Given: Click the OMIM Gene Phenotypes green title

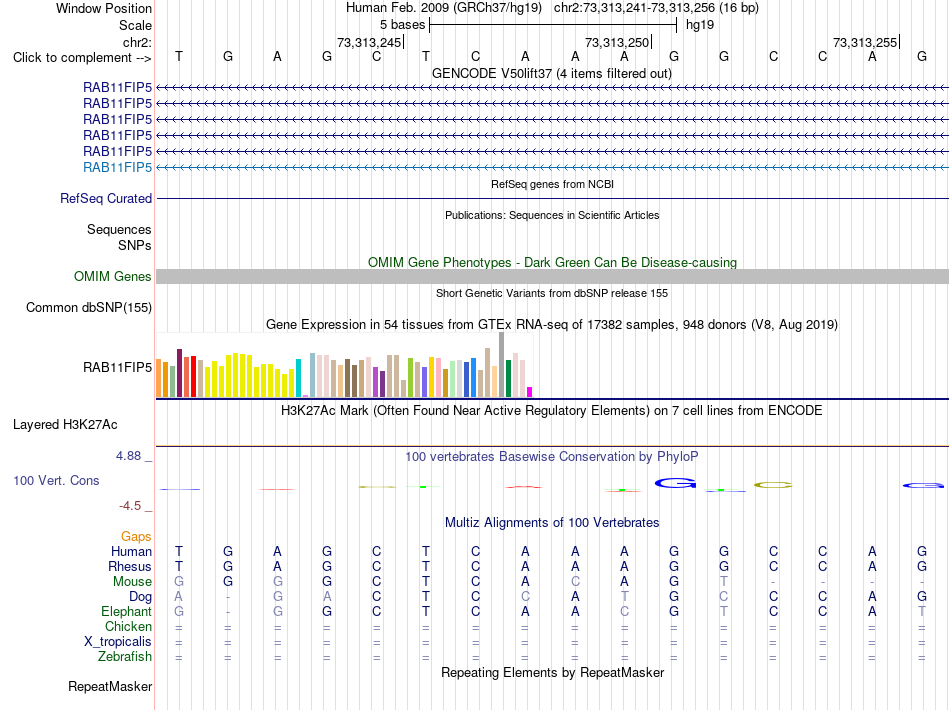Looking at the screenshot, I should point(553,262).
